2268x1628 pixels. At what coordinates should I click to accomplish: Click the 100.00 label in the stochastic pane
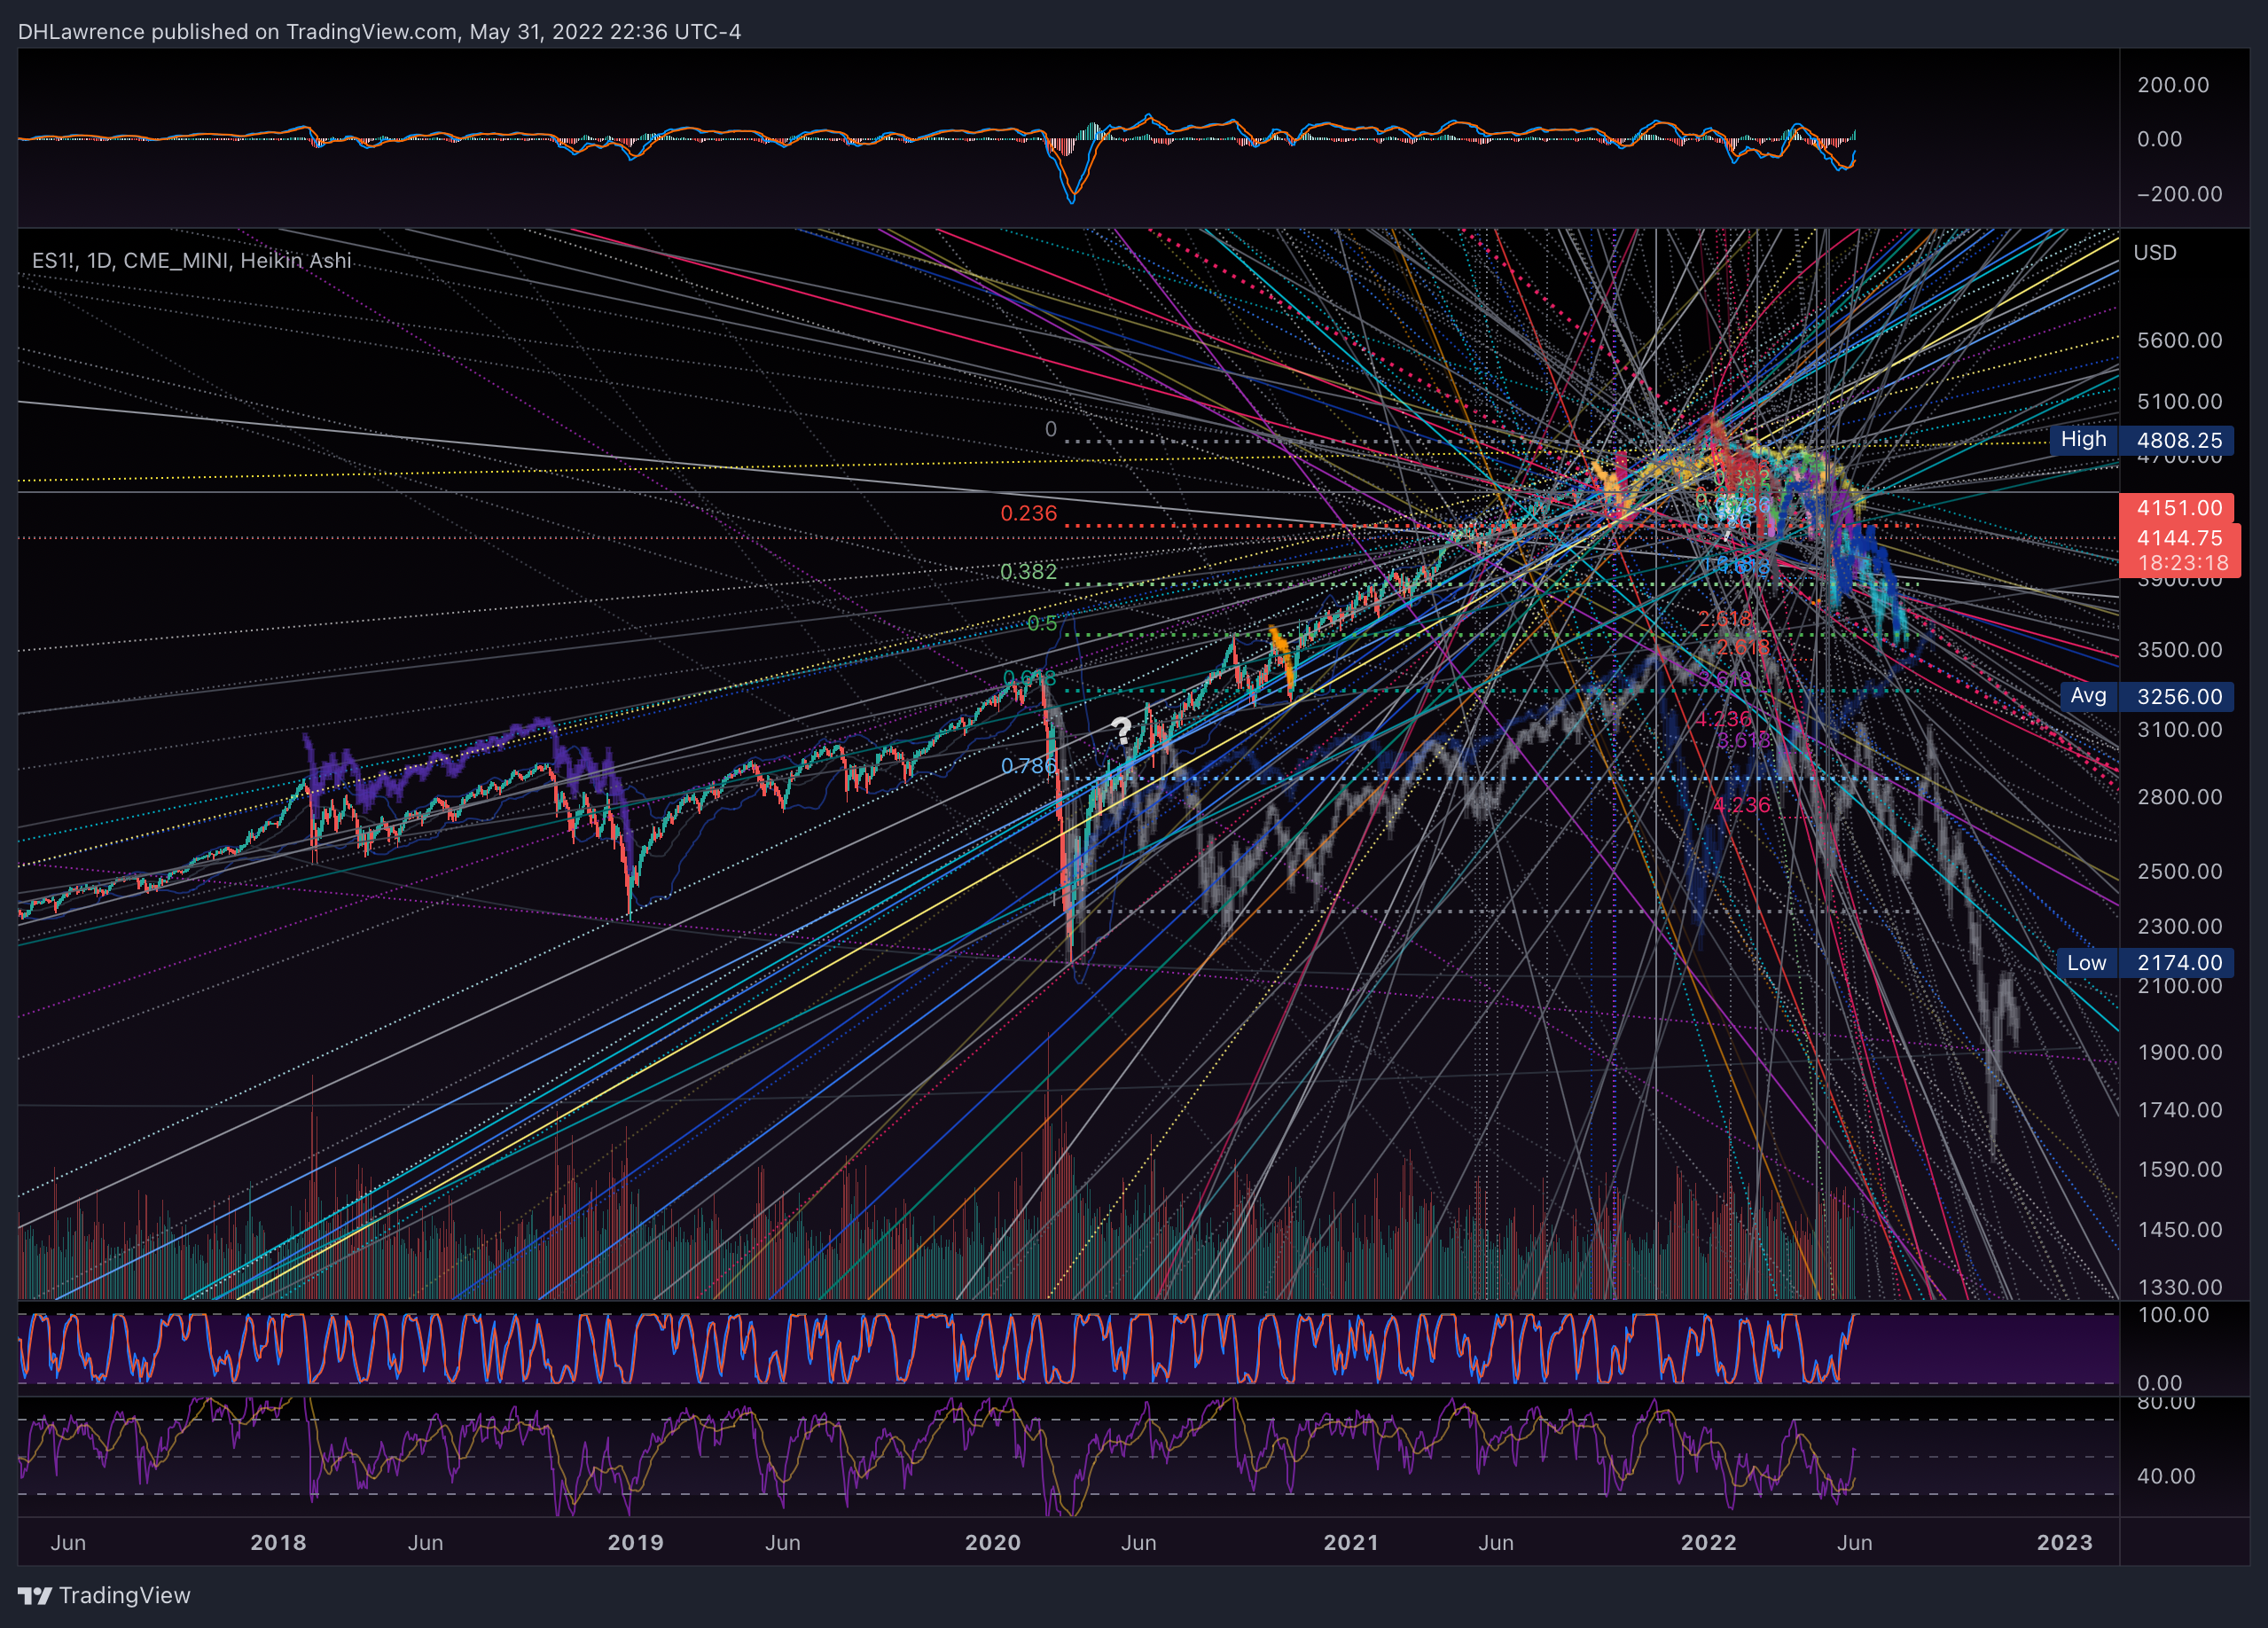[2173, 1315]
